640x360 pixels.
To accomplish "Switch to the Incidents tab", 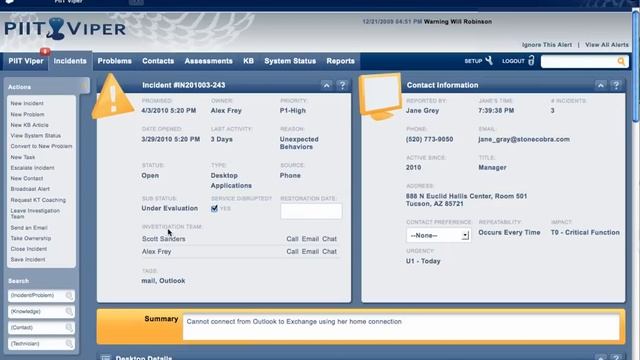I will [70, 61].
